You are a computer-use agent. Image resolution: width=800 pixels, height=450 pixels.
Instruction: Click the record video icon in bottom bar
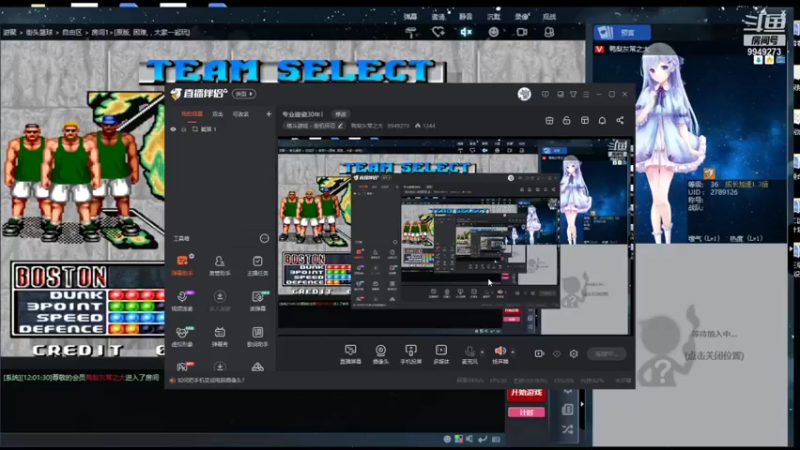tap(539, 354)
